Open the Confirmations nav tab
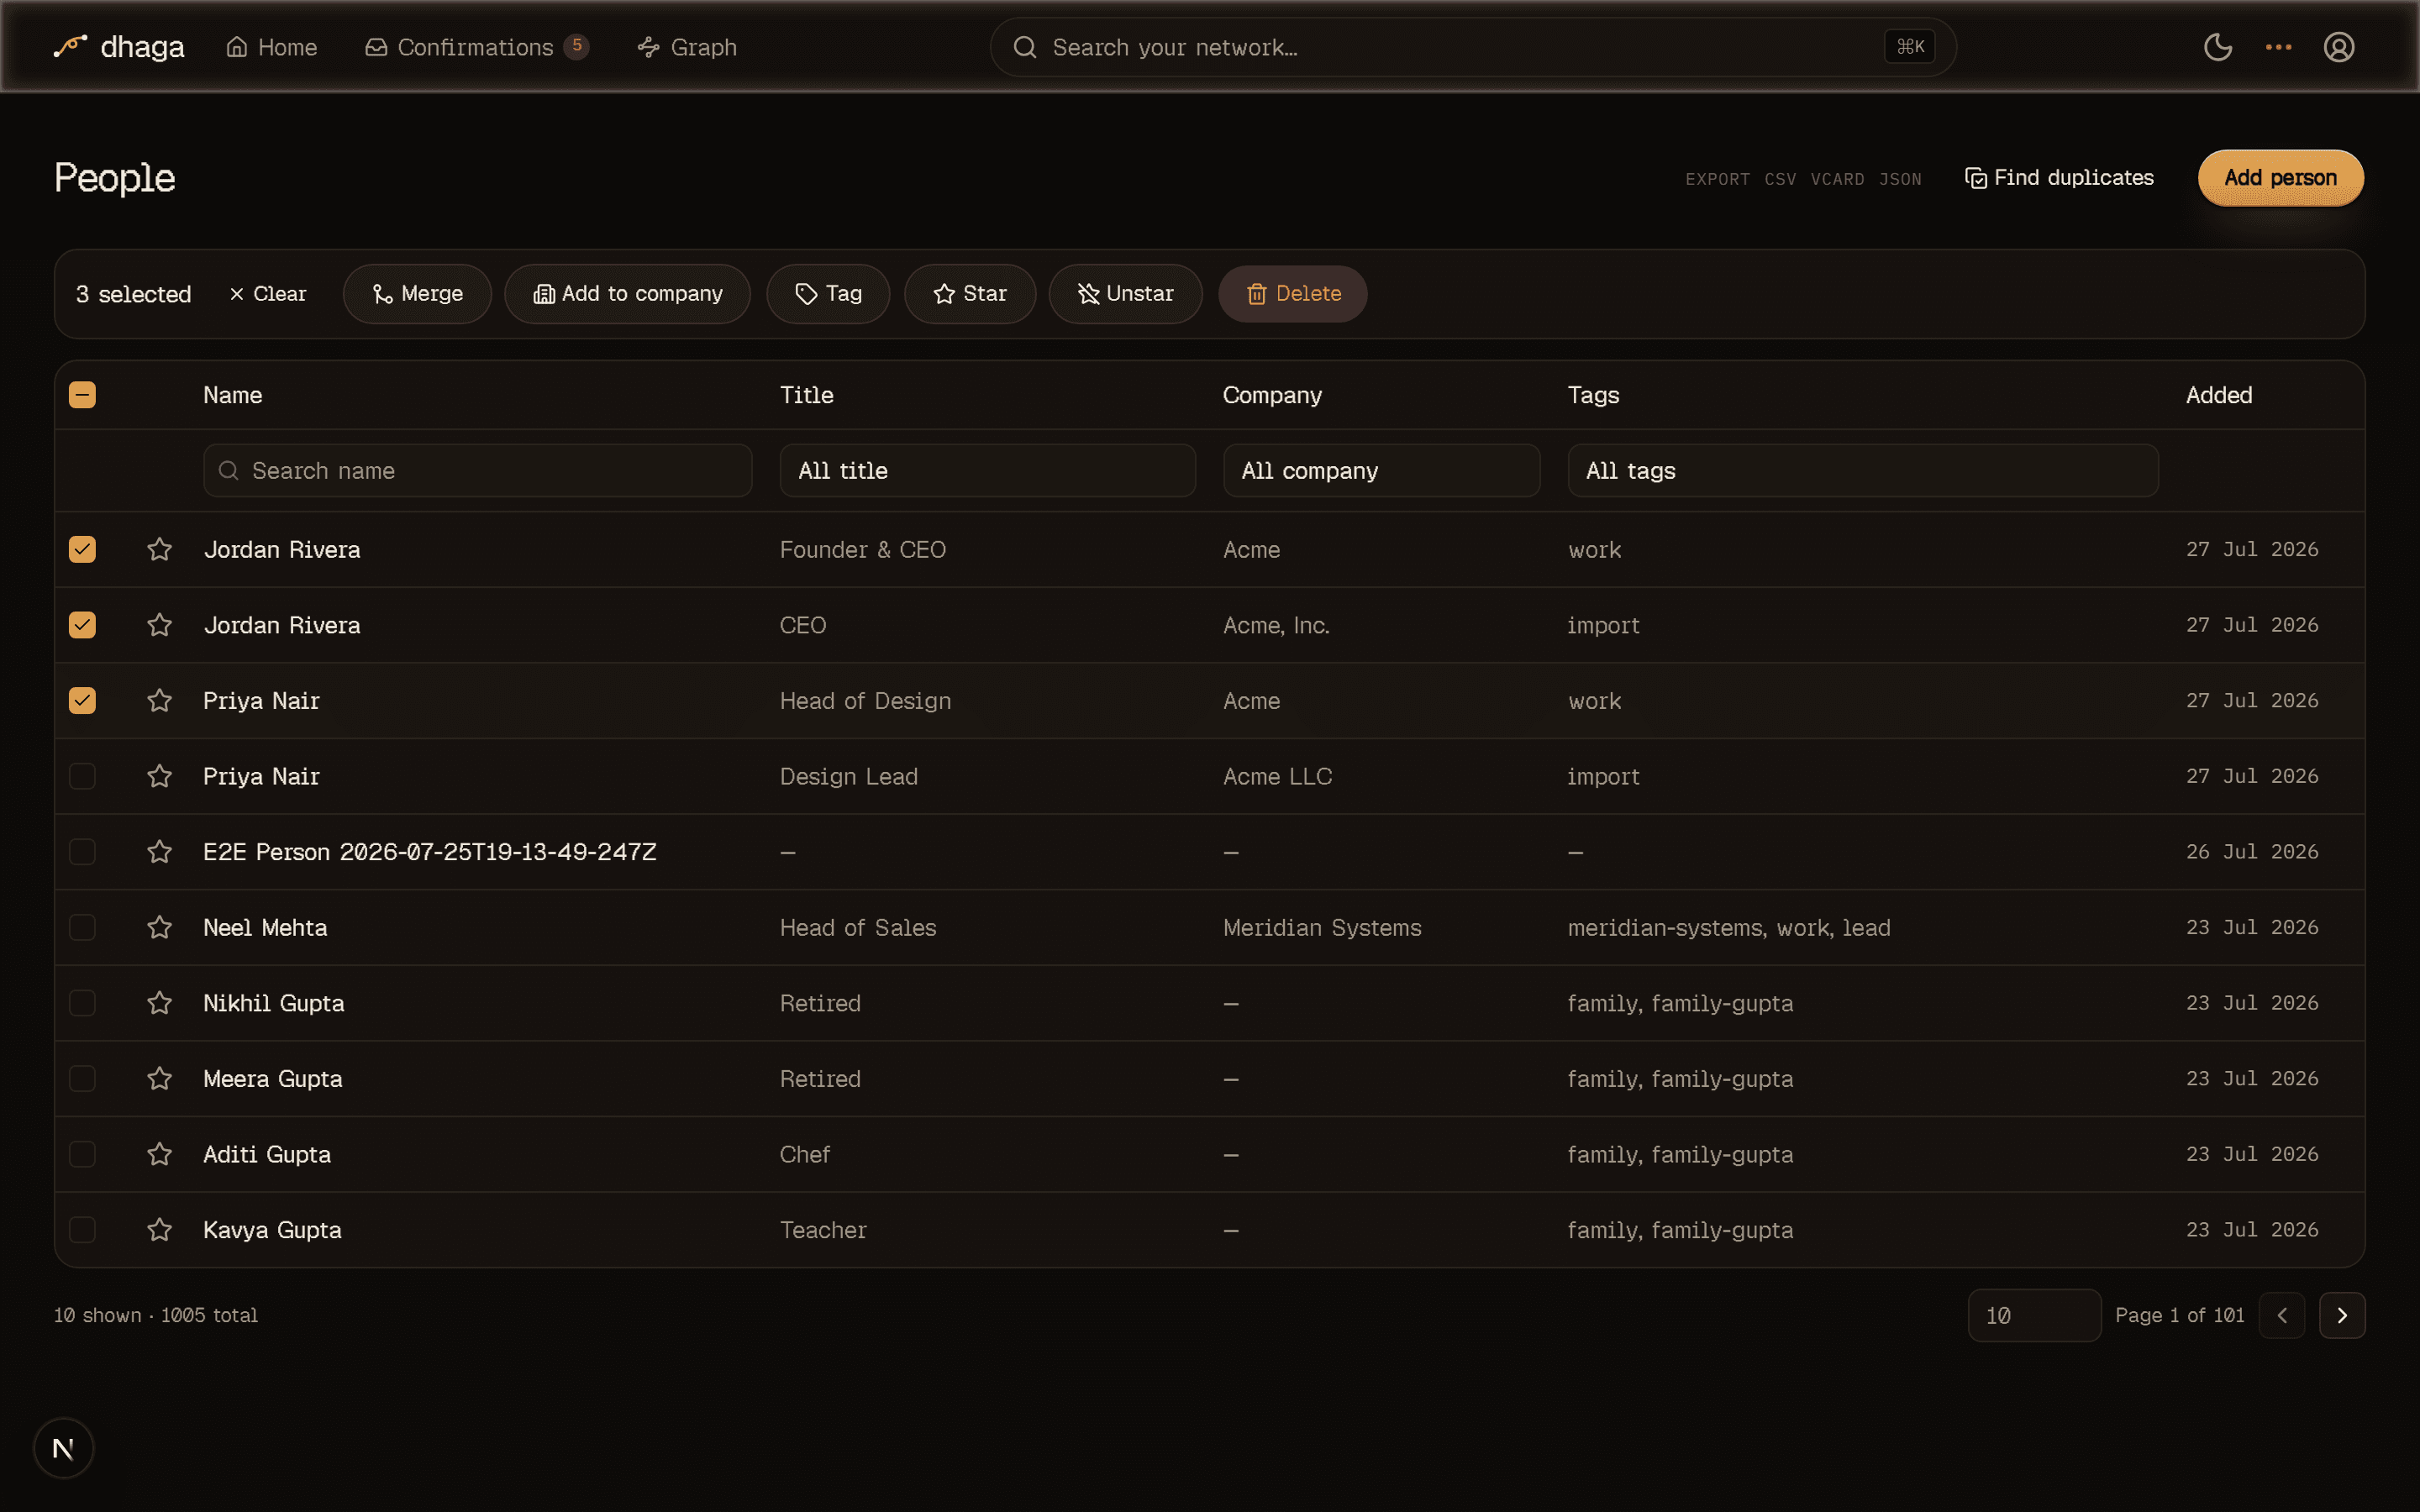This screenshot has width=2420, height=1512. (x=476, y=47)
